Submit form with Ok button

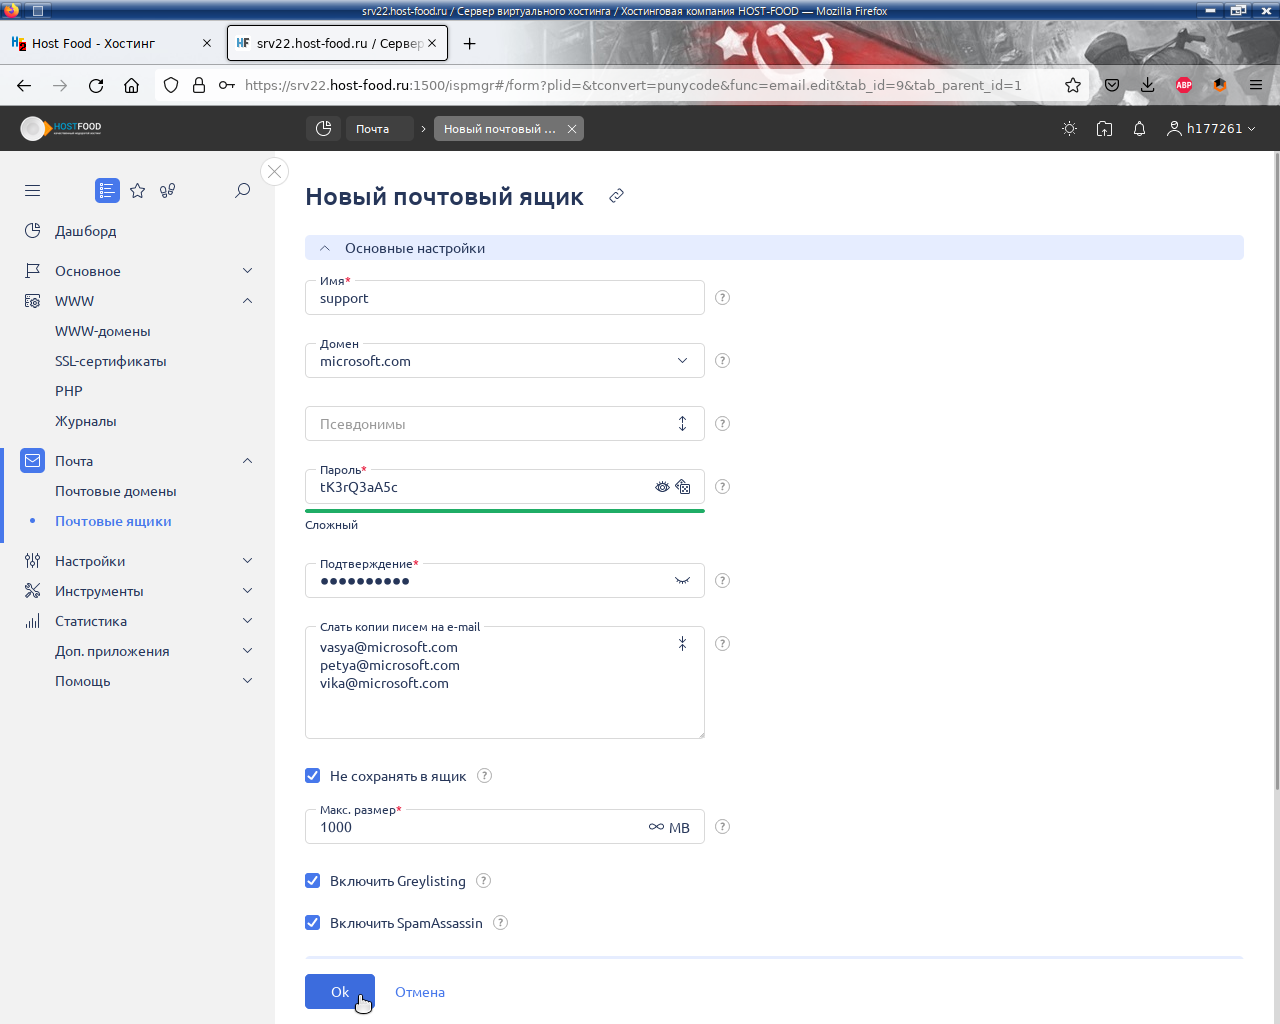(x=340, y=992)
